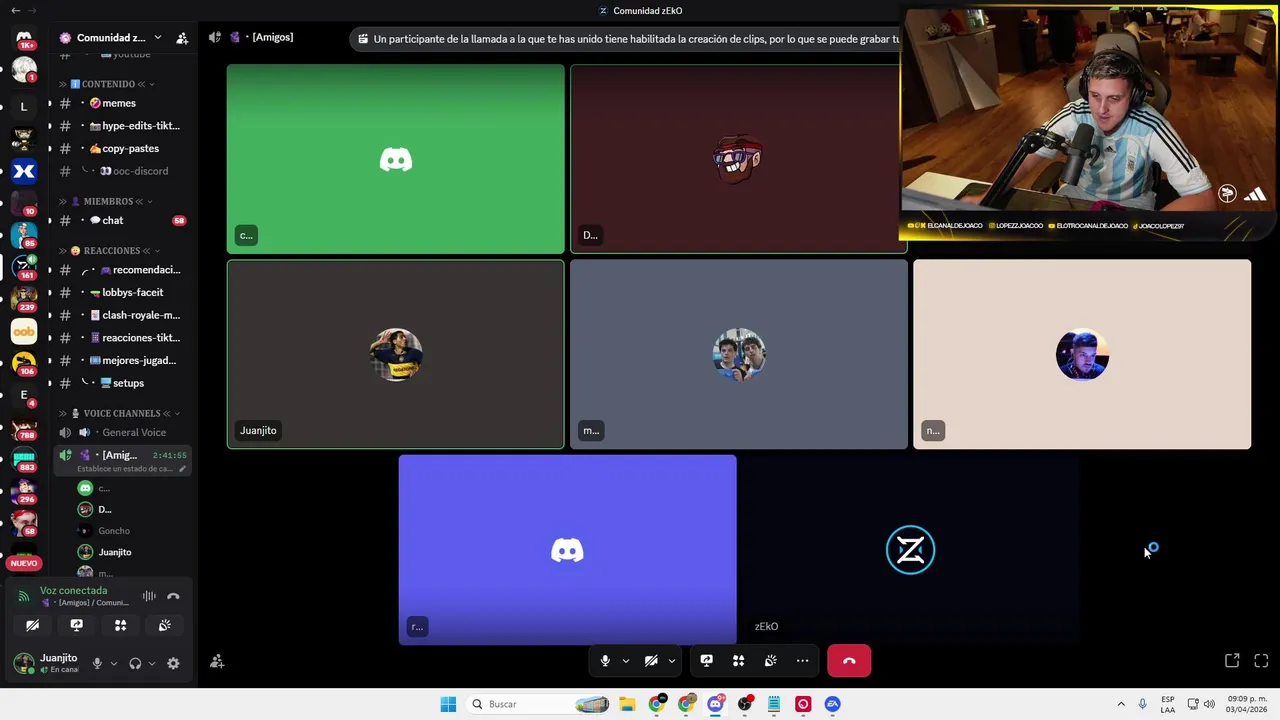Collapse the MIEMBROS category
Viewport: 1280px width, 720px height.
109,201
